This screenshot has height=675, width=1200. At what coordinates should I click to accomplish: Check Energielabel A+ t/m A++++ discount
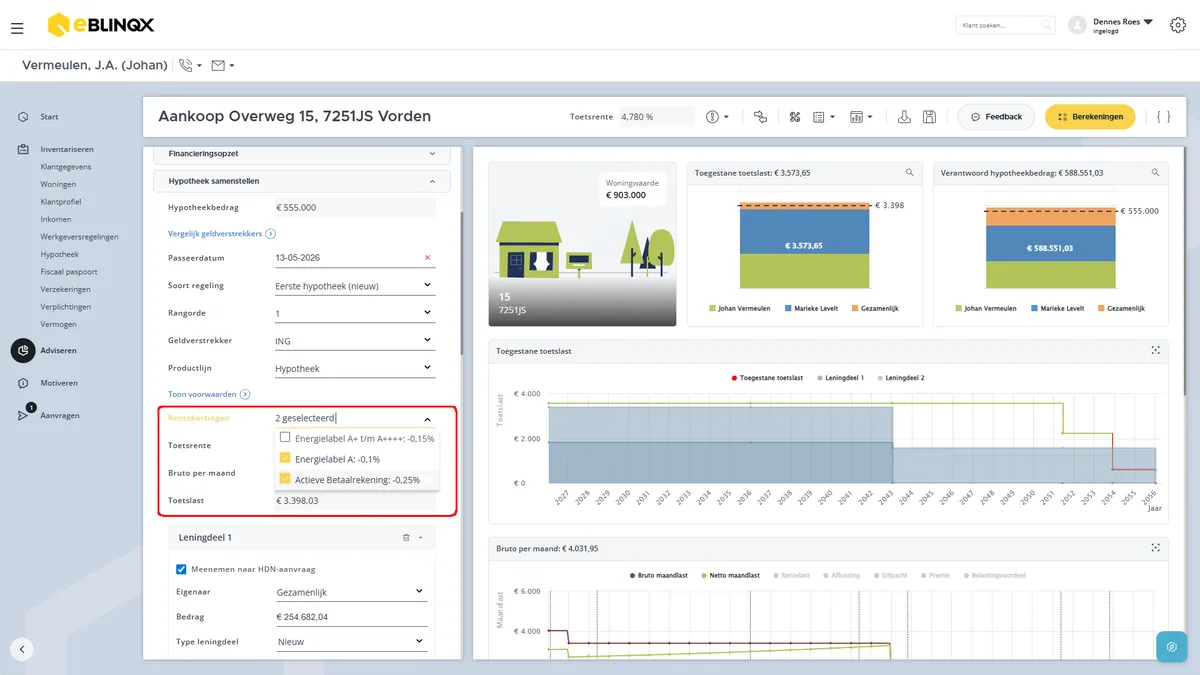285,438
